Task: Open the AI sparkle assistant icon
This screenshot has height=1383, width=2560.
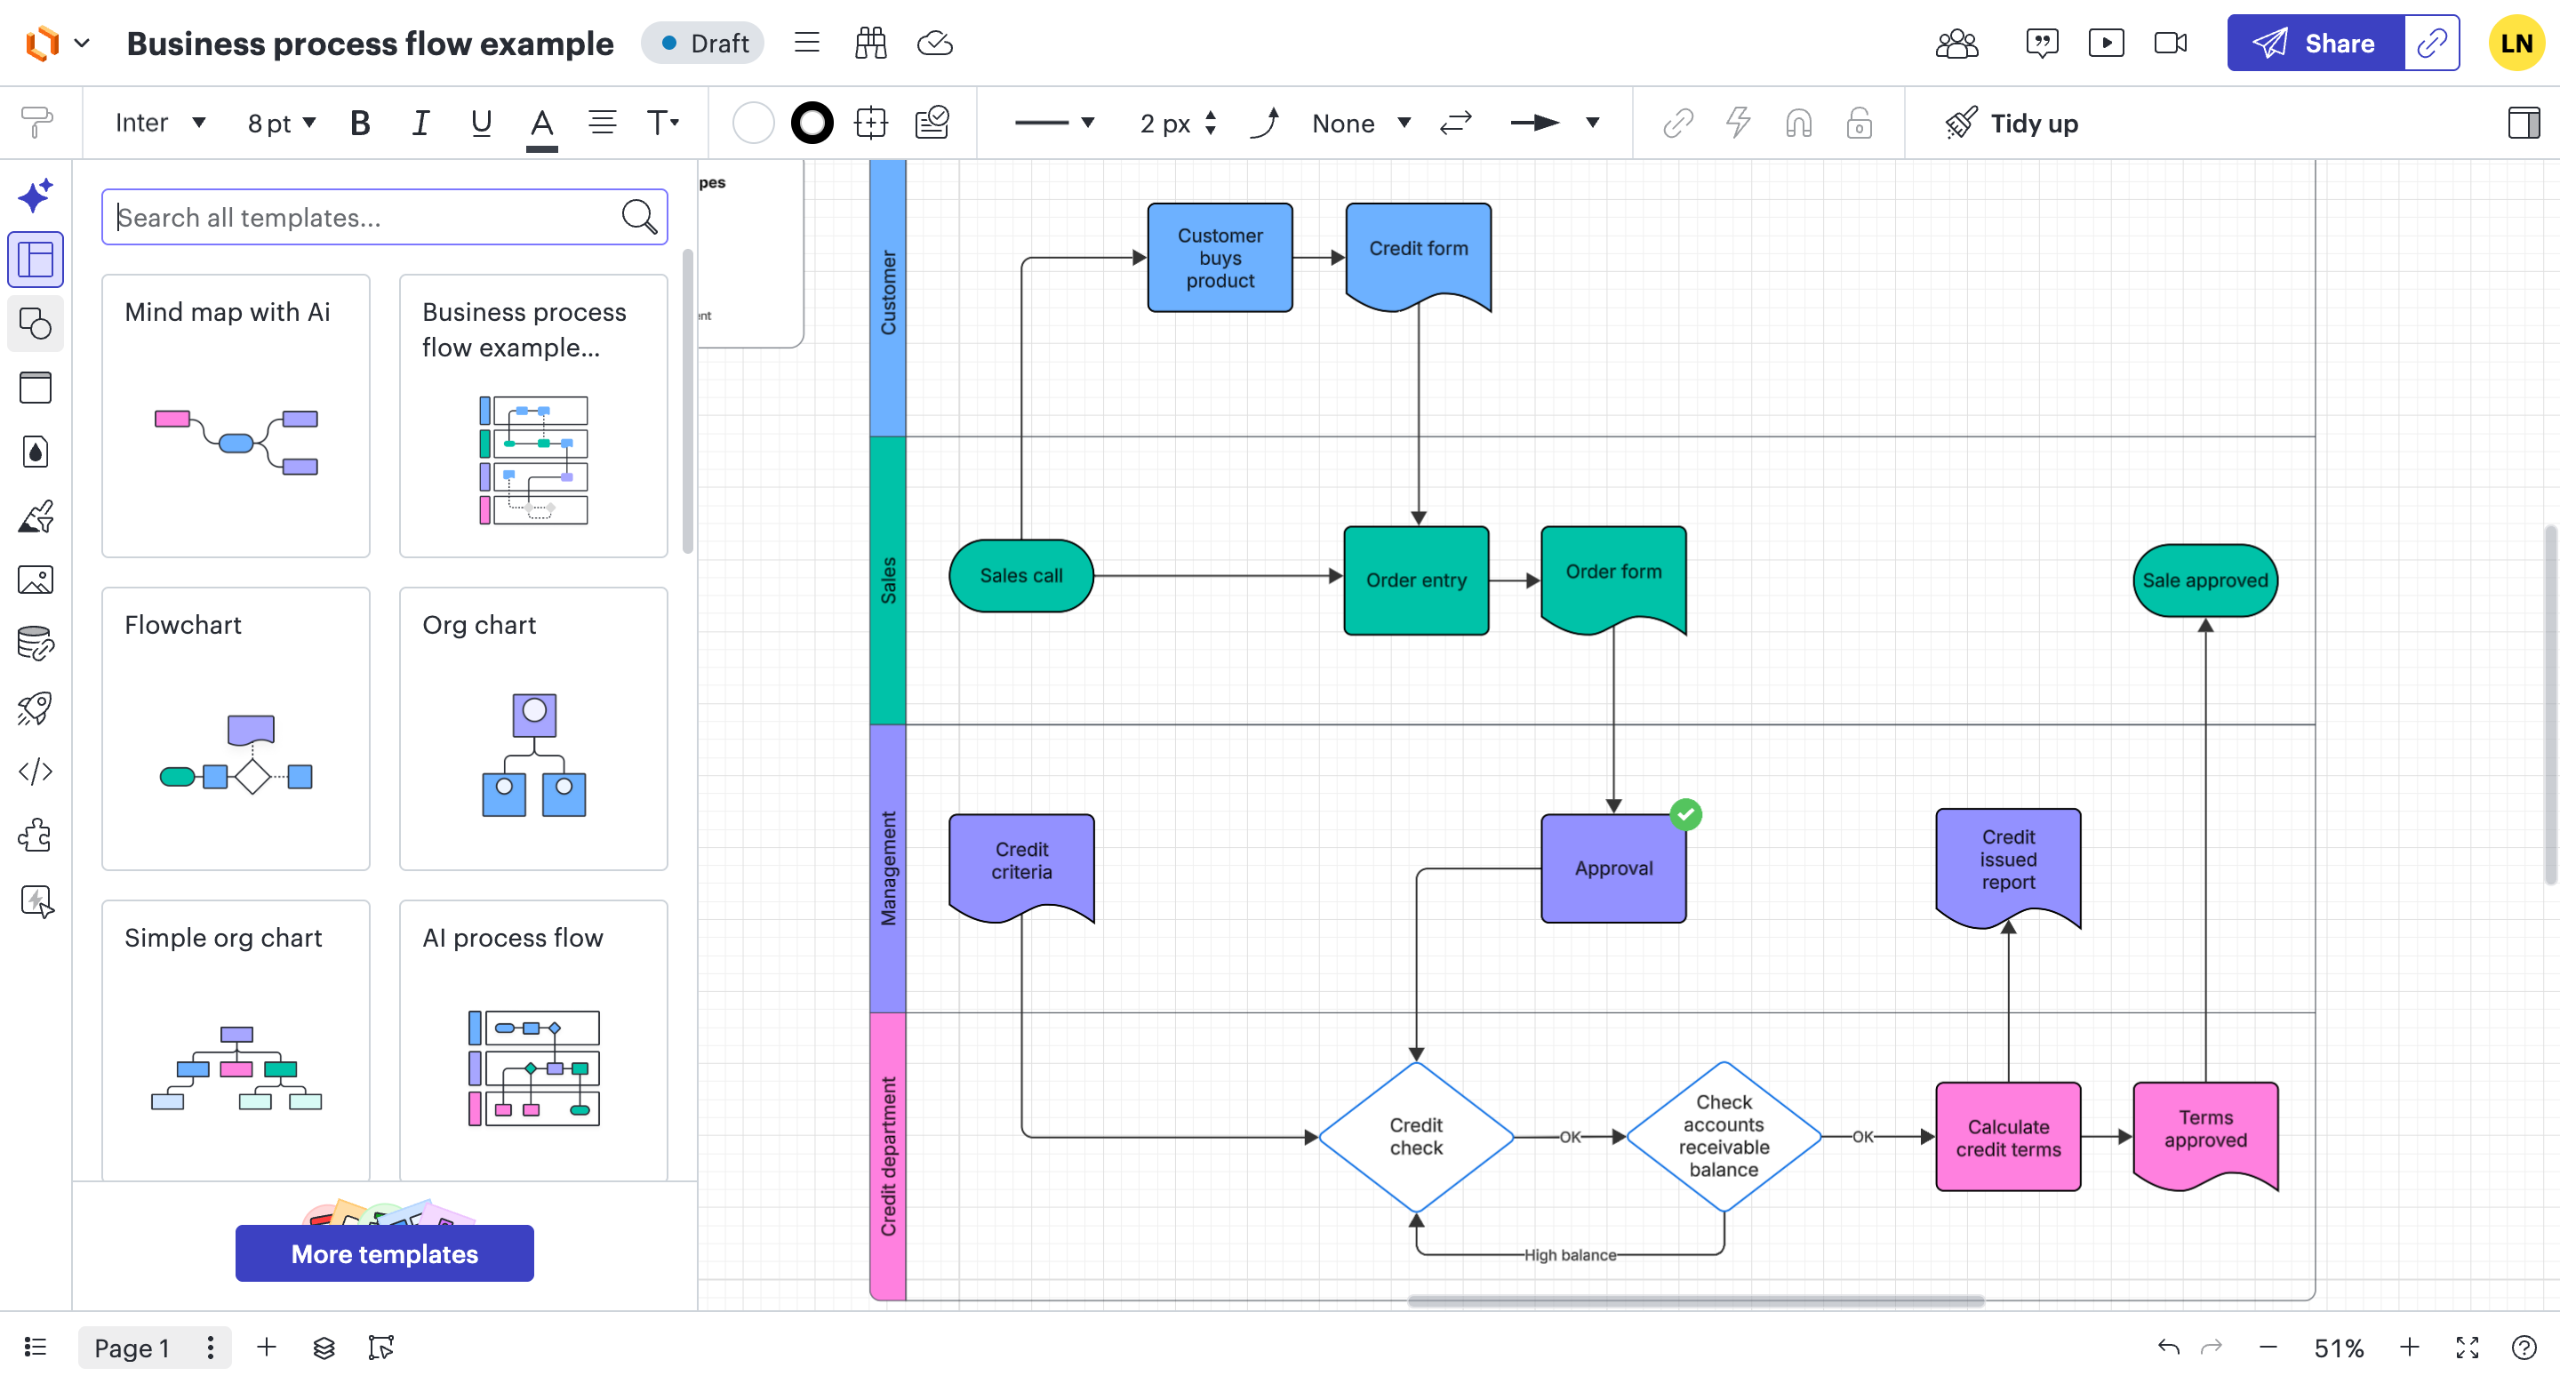Action: pos(35,195)
